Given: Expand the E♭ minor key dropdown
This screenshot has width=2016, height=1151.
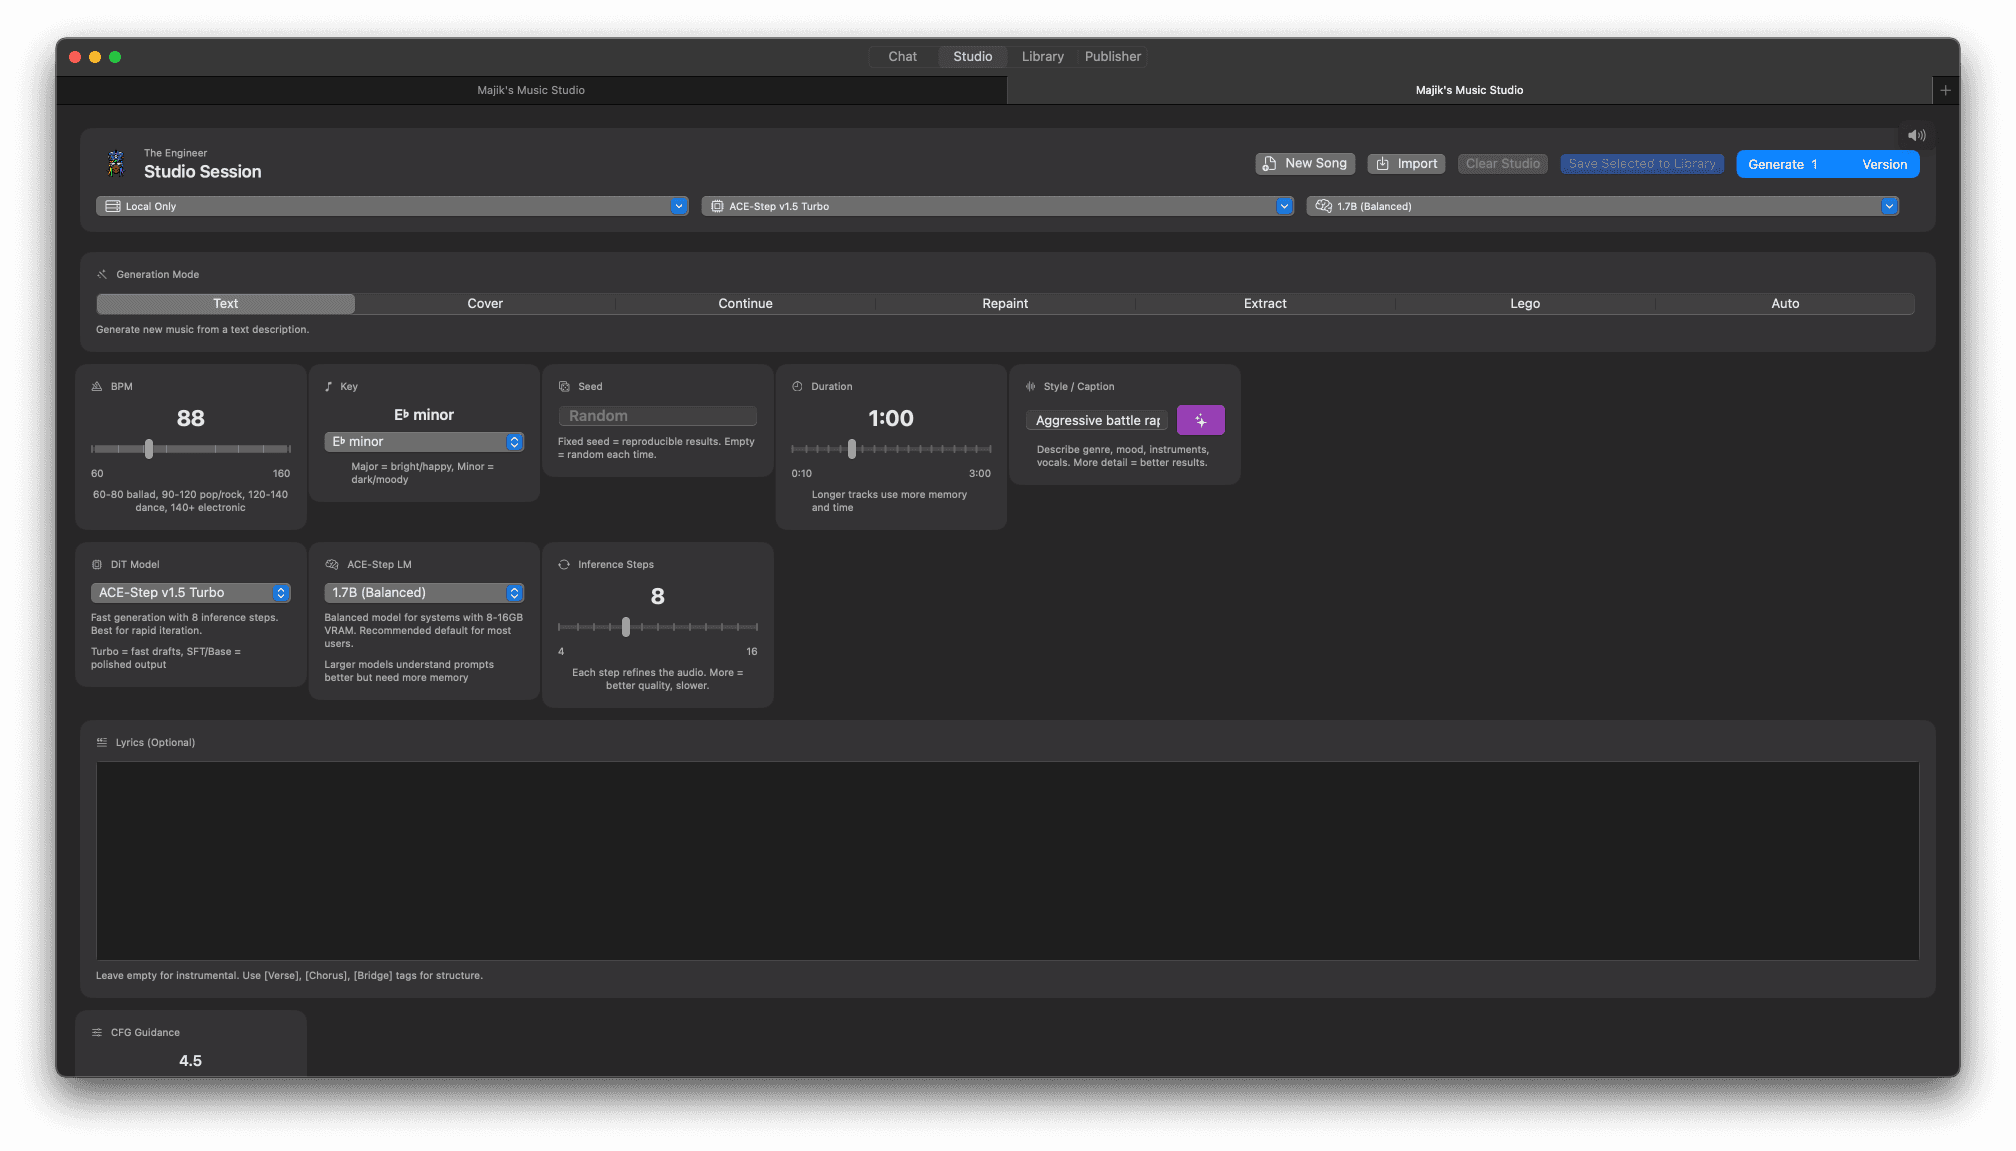Looking at the screenshot, I should tap(424, 441).
